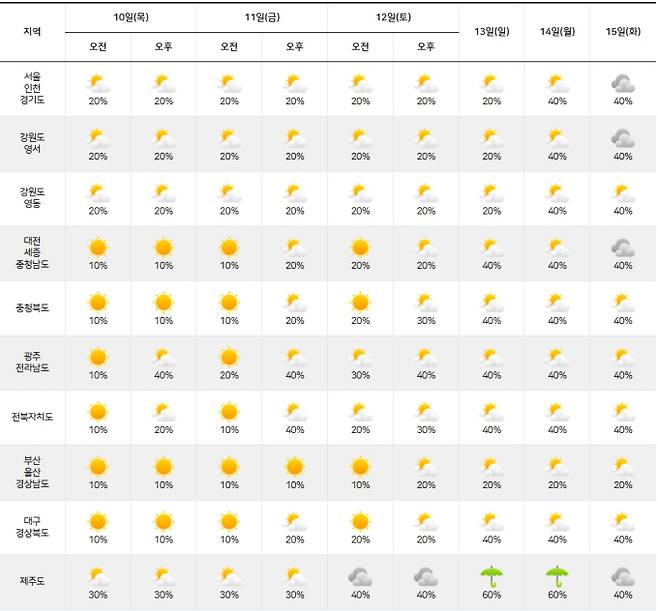Click 대구 경상북도 sunny icon for 12일 오전

(x=360, y=522)
